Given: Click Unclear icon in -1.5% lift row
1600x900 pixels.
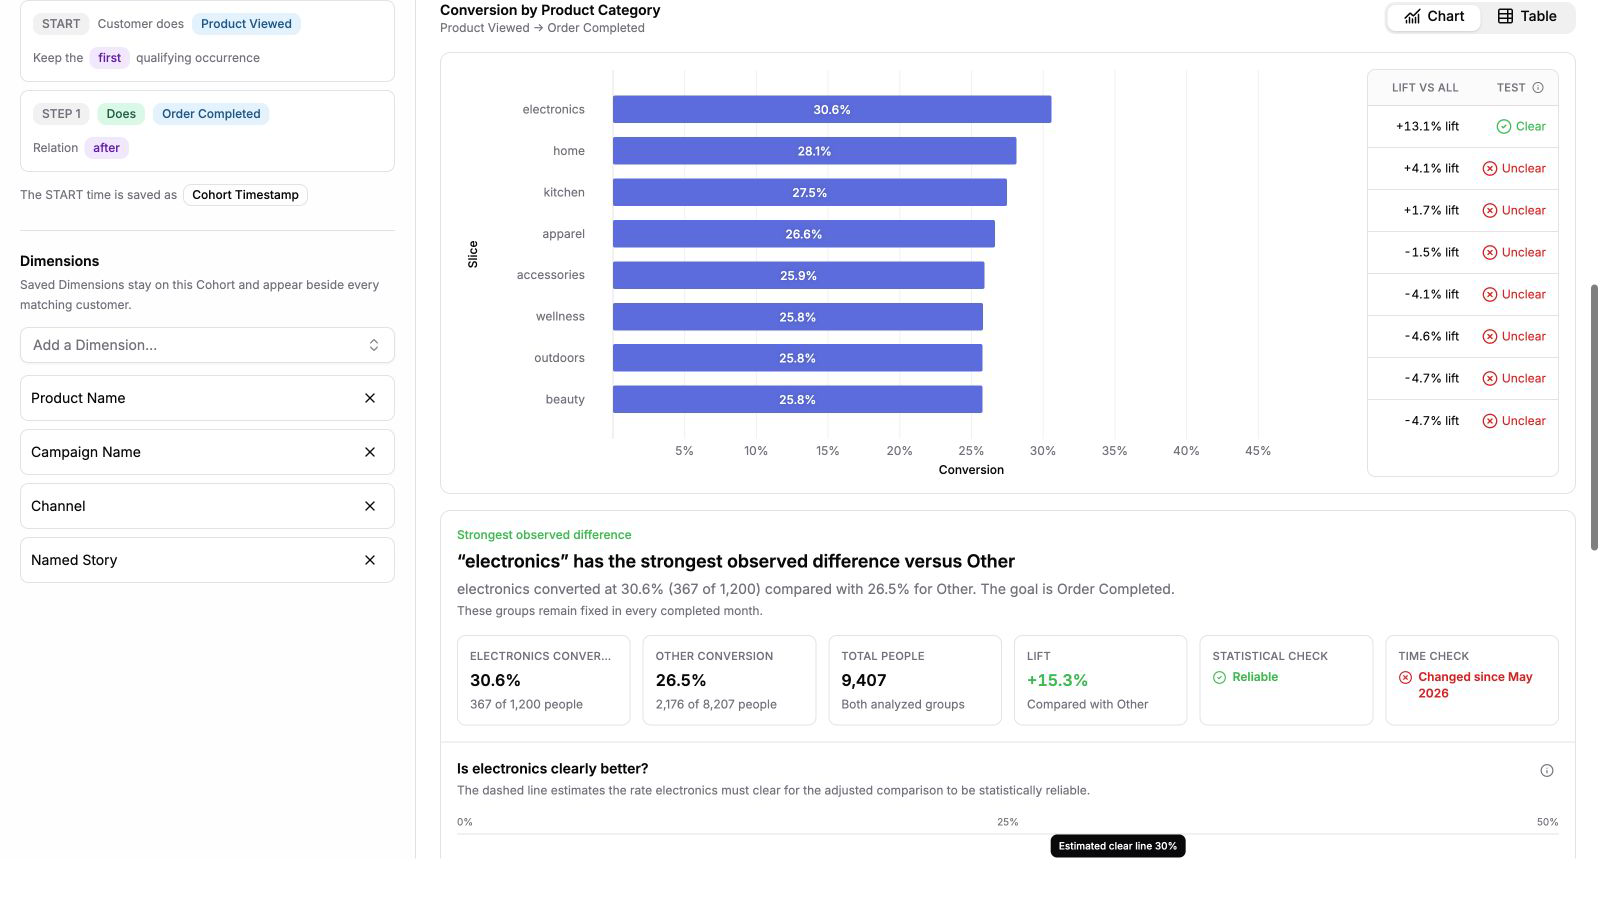Looking at the screenshot, I should tap(1489, 252).
